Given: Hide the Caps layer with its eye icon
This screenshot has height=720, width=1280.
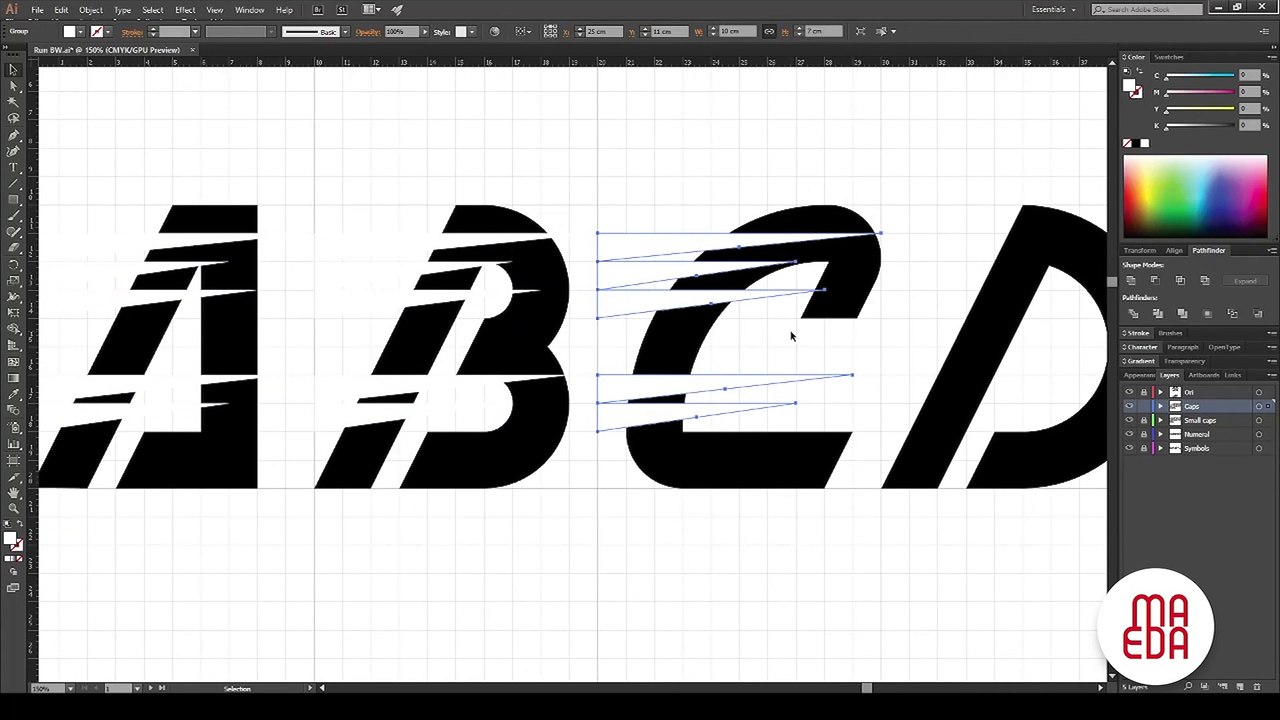Looking at the screenshot, I should click(x=1129, y=406).
